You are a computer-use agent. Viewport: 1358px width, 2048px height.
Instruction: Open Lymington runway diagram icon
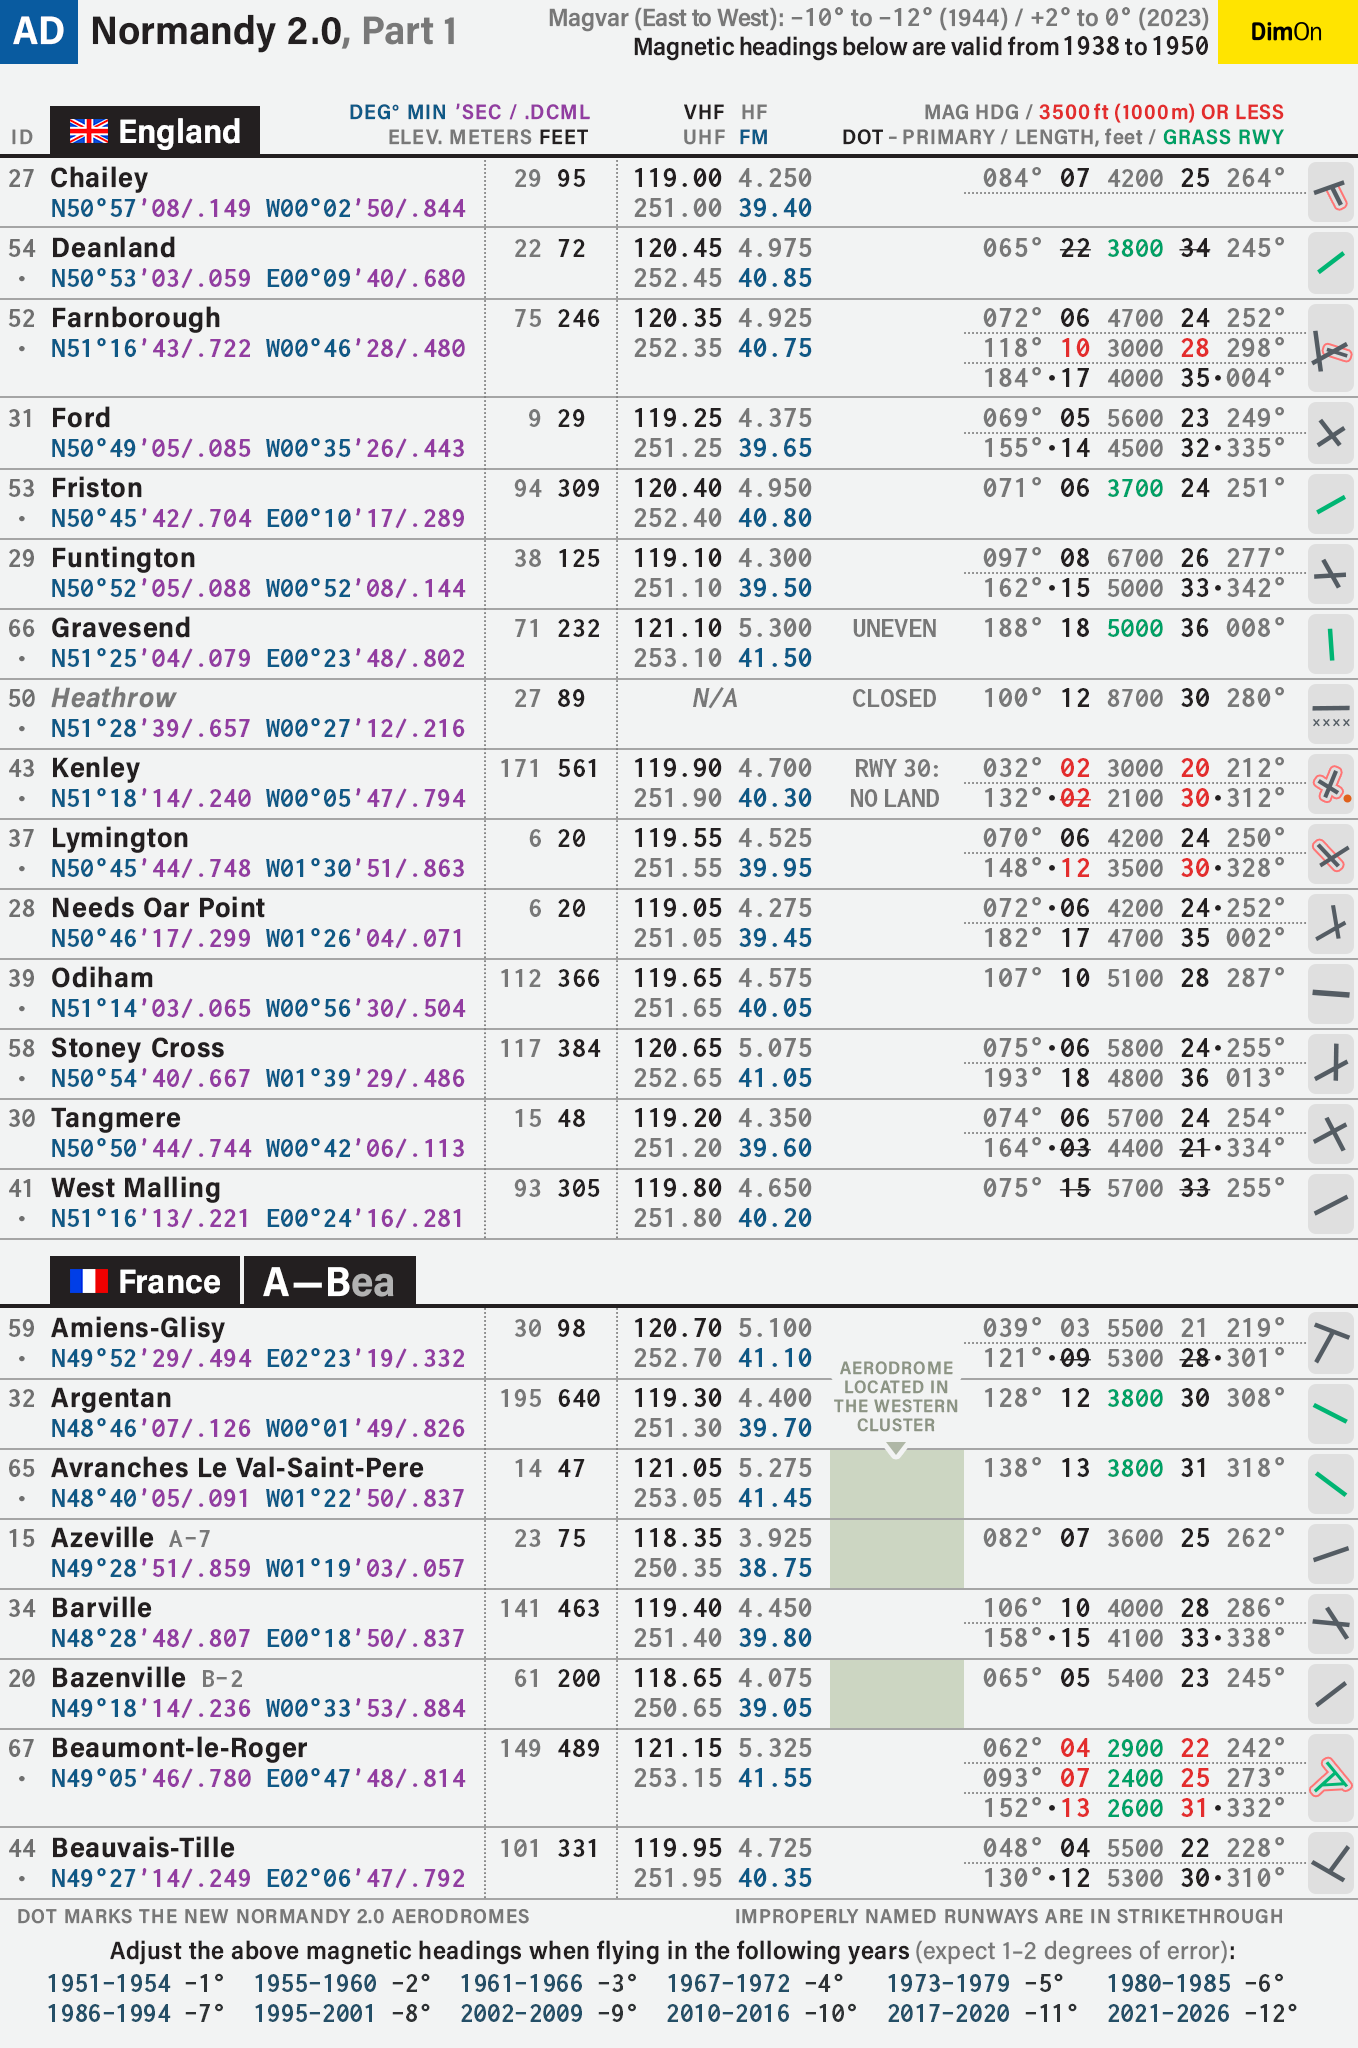[1331, 854]
